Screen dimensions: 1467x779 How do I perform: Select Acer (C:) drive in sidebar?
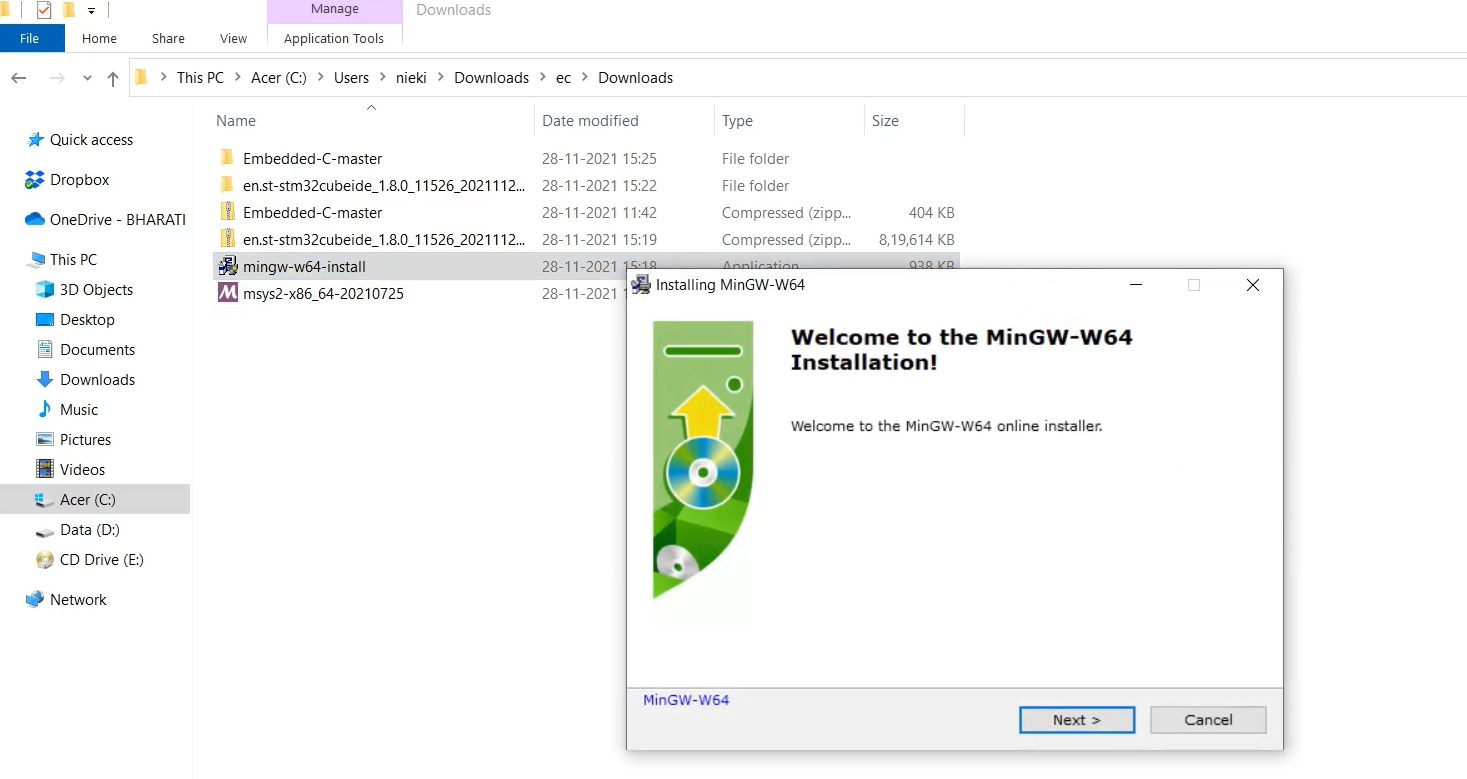(88, 500)
